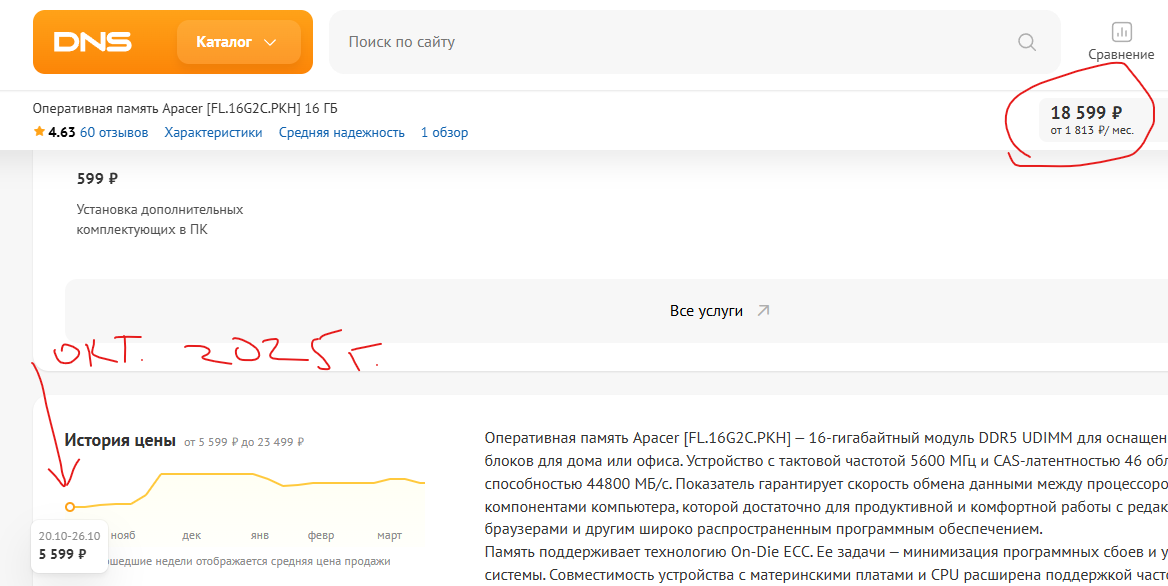Click the от 5 599 ₽ до 23 499 ₽ range
Viewport: 1168px width, 586px height.
(x=244, y=442)
